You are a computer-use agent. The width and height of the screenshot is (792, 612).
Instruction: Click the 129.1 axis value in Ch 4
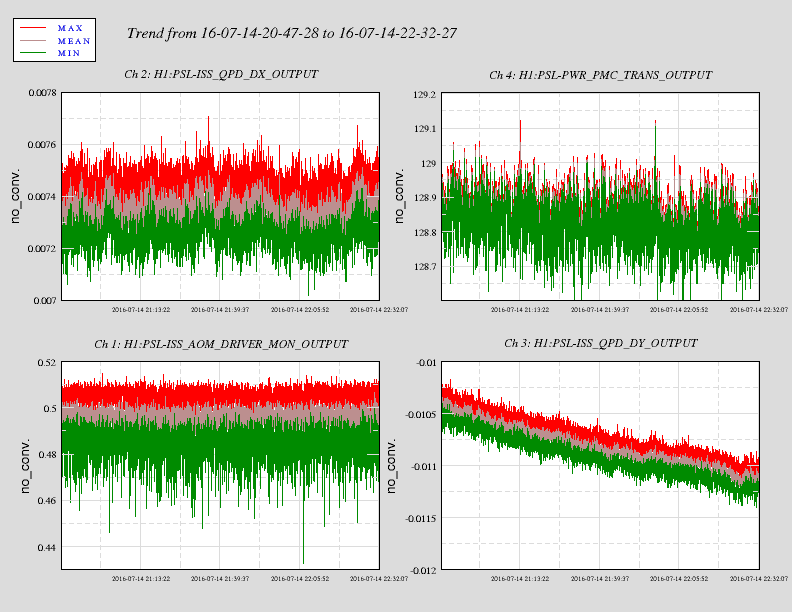424,129
